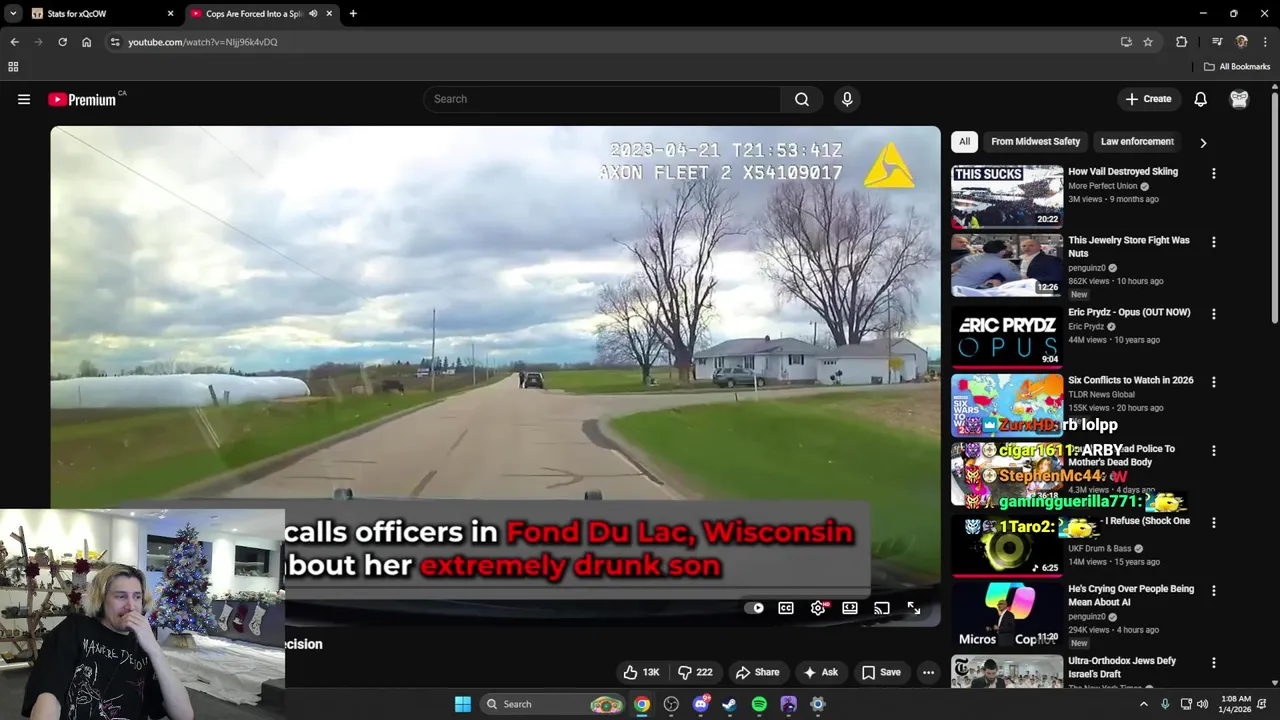Open options for I Refuse (Shock One) video

(x=1214, y=523)
